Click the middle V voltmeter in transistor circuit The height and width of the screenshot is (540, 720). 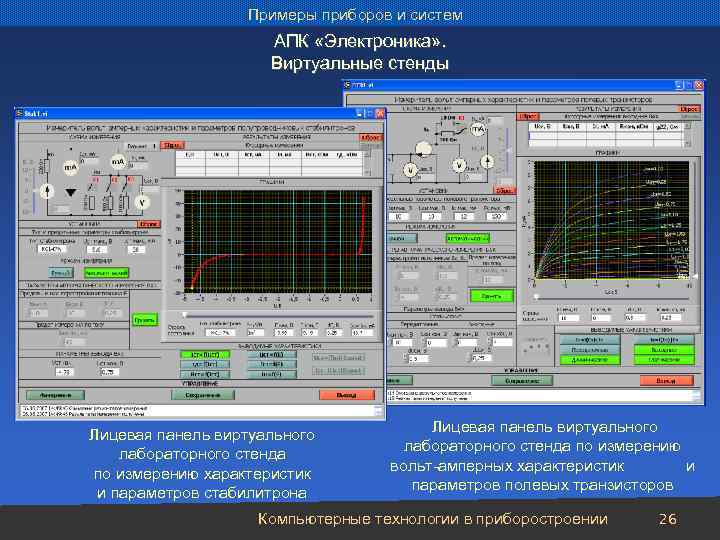point(459,165)
